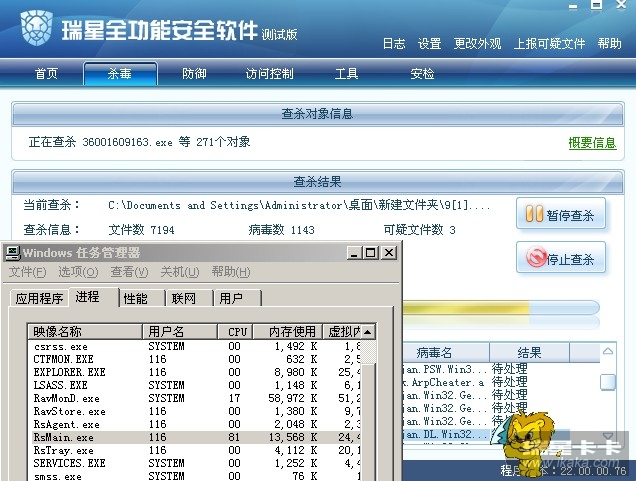Switch to the 杀毒 antivirus tab
This screenshot has width=636, height=481.
click(x=120, y=73)
